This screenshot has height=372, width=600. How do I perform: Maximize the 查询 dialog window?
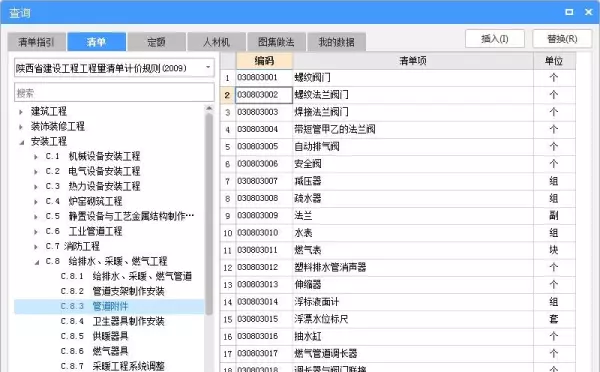pos(569,12)
